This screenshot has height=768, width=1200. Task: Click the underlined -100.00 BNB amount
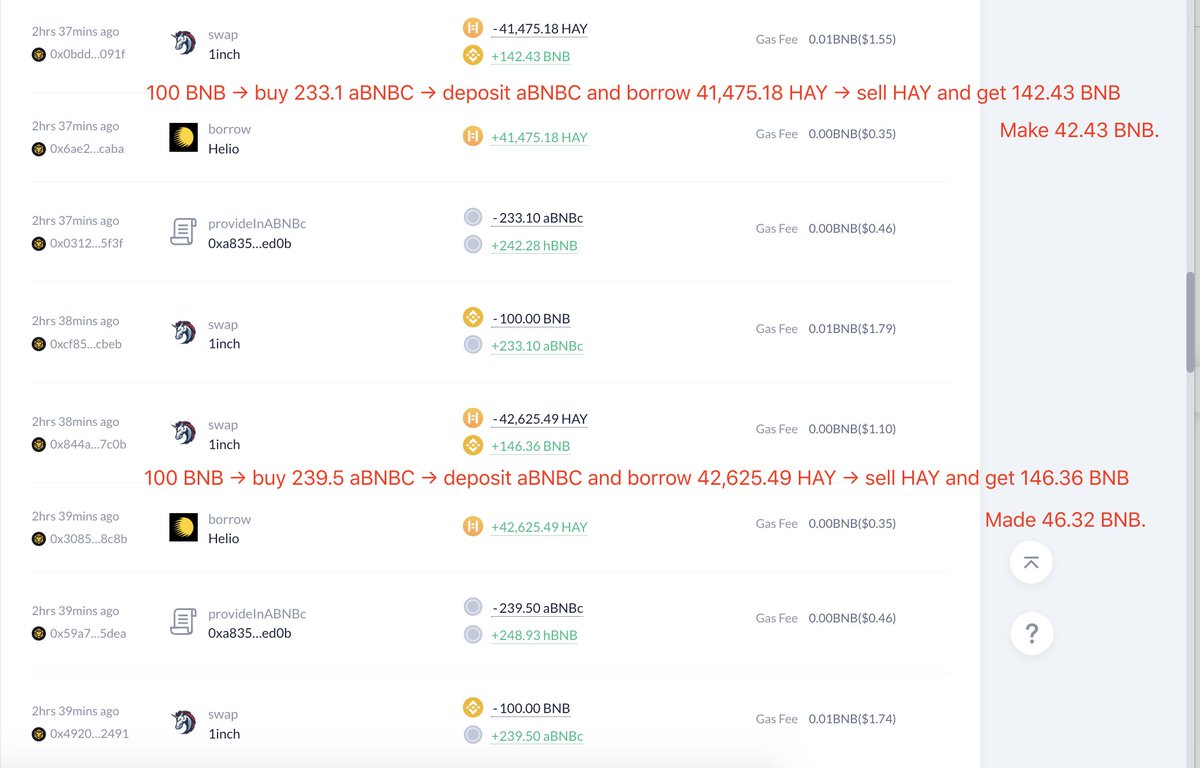tap(531, 317)
